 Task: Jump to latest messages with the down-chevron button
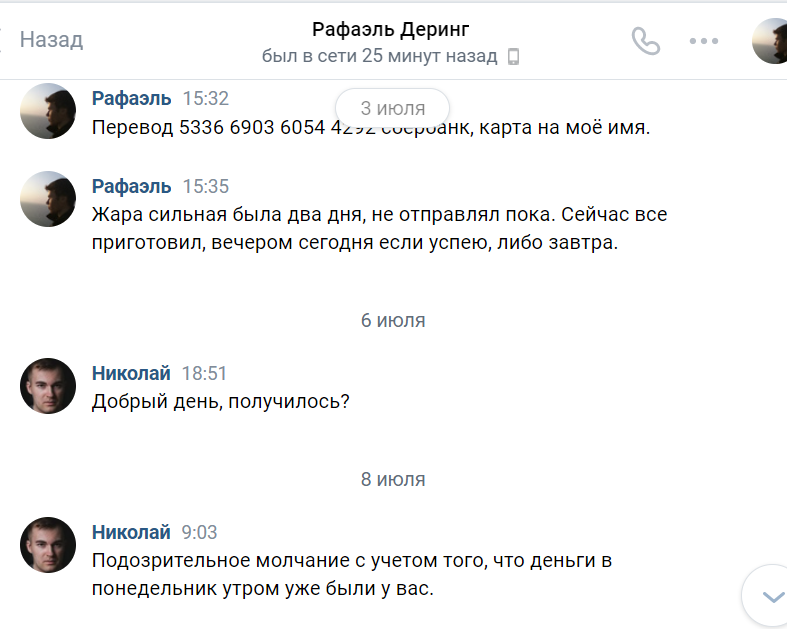click(x=771, y=596)
